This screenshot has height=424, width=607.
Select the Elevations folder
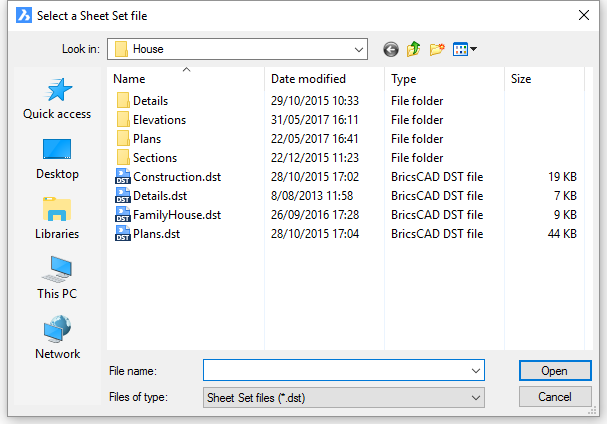(x=159, y=120)
